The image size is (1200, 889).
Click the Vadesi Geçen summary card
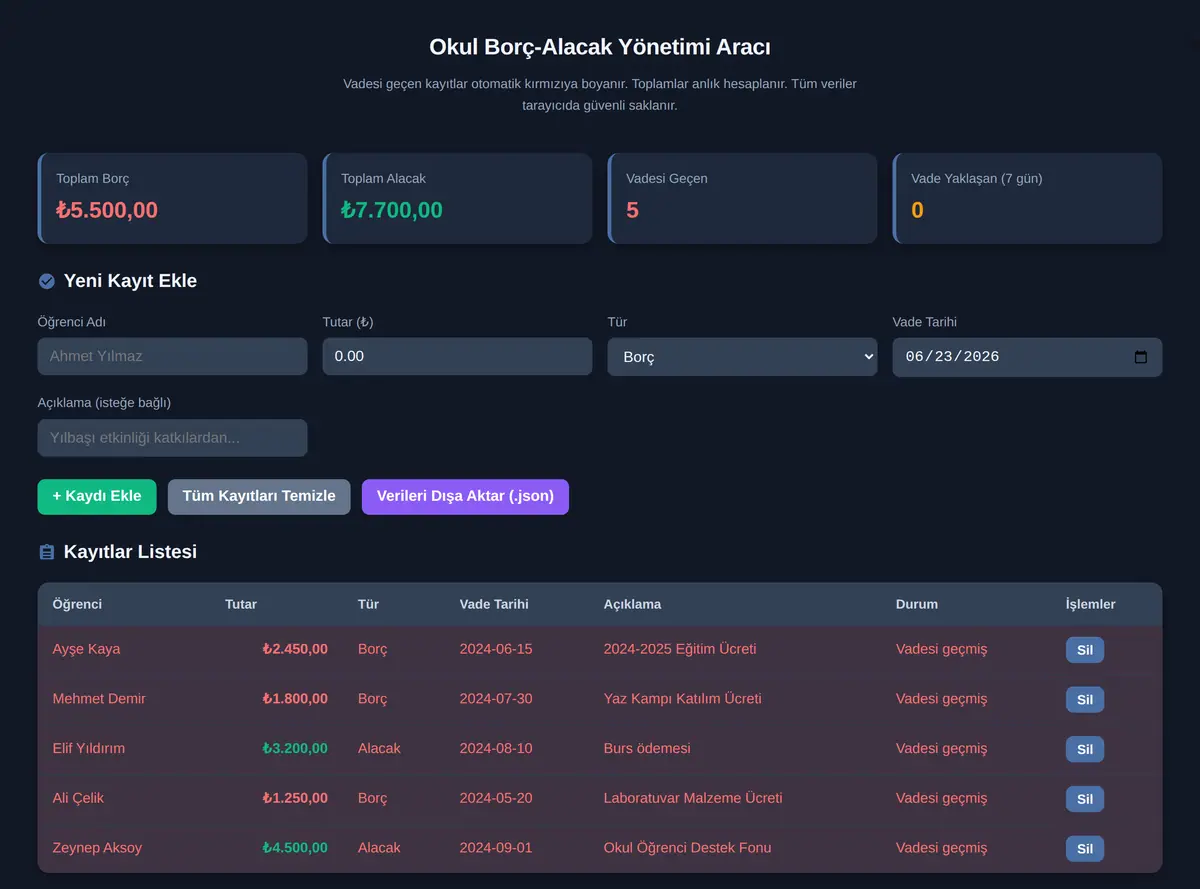[742, 198]
